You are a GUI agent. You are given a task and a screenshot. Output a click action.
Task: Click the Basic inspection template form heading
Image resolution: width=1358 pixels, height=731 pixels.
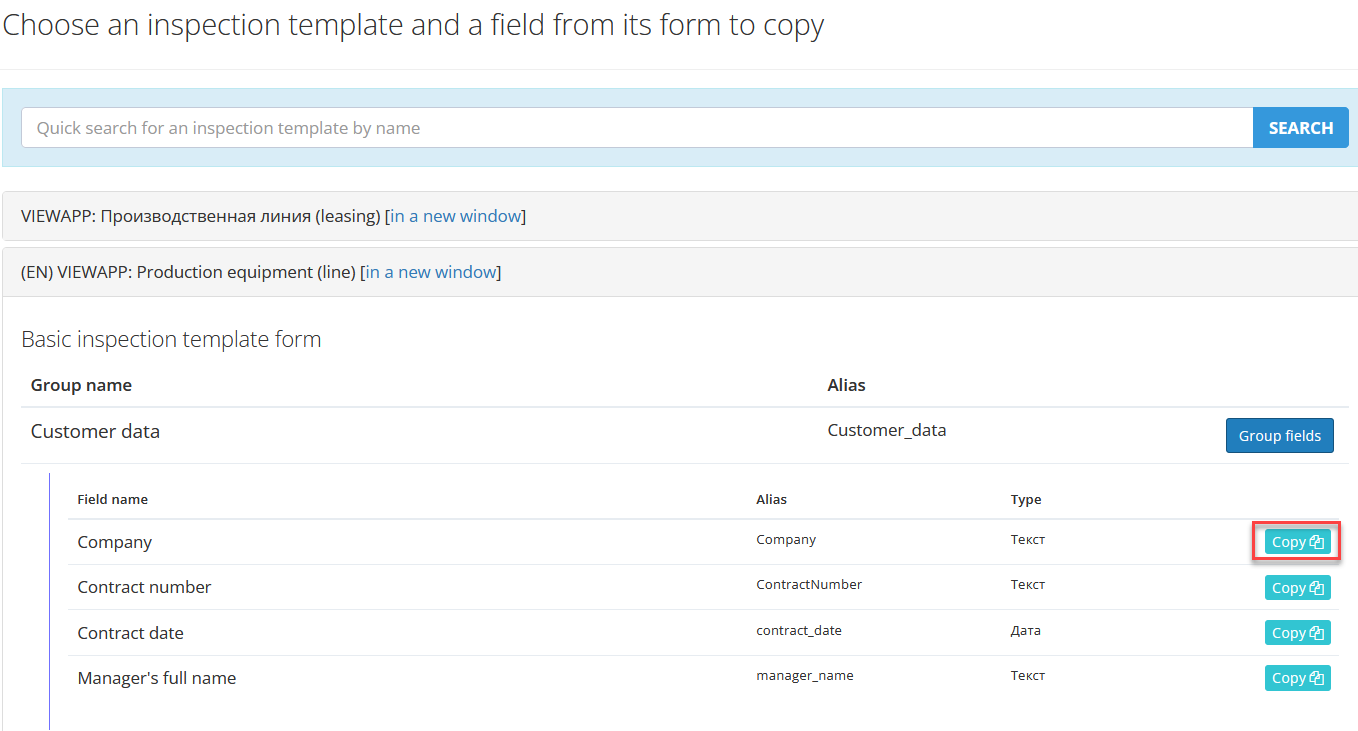pos(171,339)
